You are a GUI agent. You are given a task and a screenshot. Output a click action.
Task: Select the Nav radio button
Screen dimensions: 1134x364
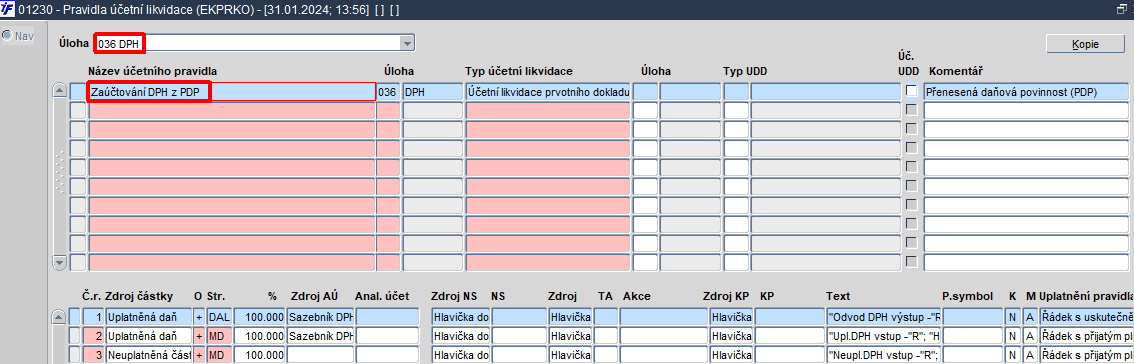(7, 35)
